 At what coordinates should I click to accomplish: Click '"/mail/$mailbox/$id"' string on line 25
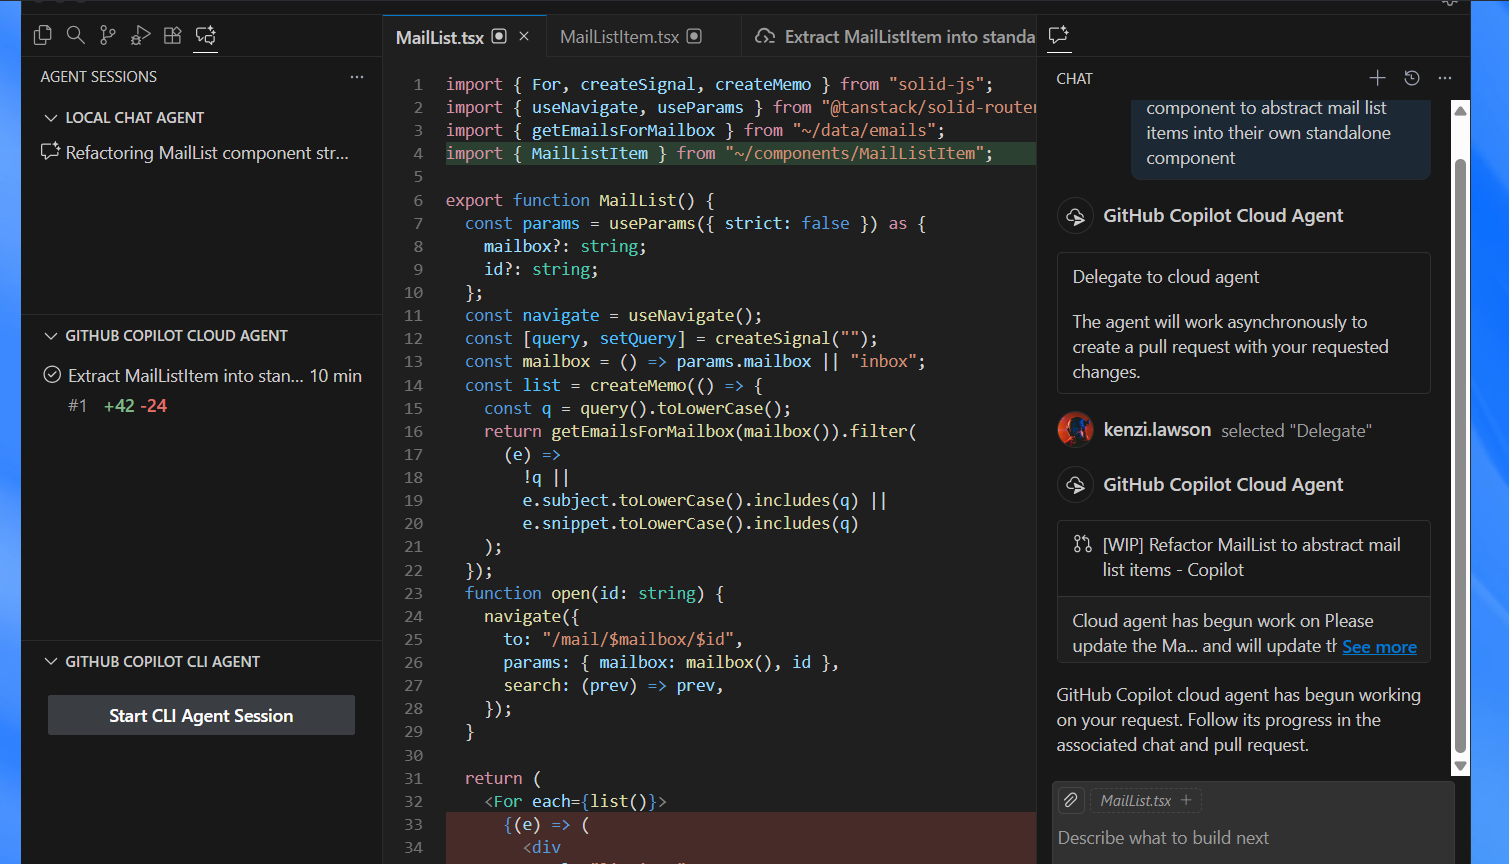(638, 639)
